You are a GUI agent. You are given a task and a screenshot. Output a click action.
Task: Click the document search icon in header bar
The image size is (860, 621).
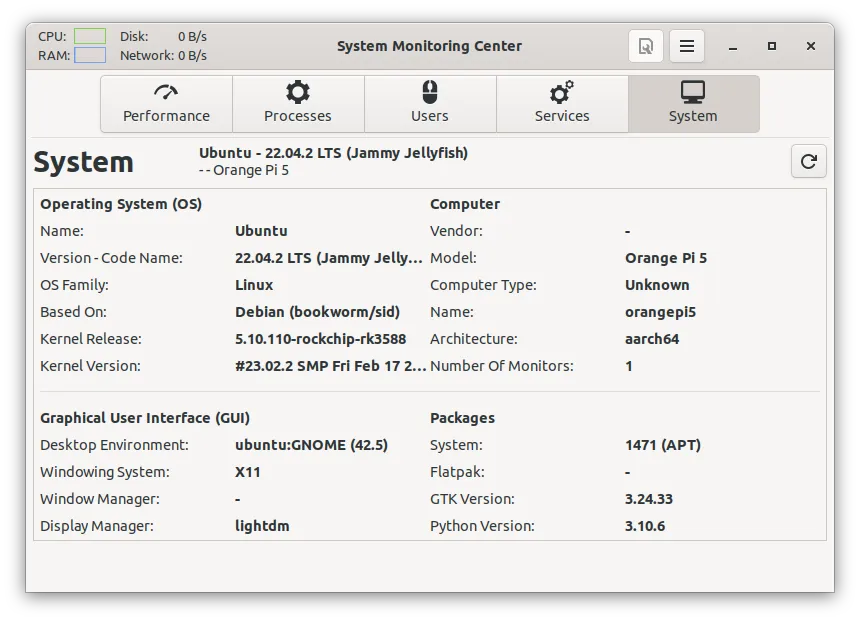[646, 46]
